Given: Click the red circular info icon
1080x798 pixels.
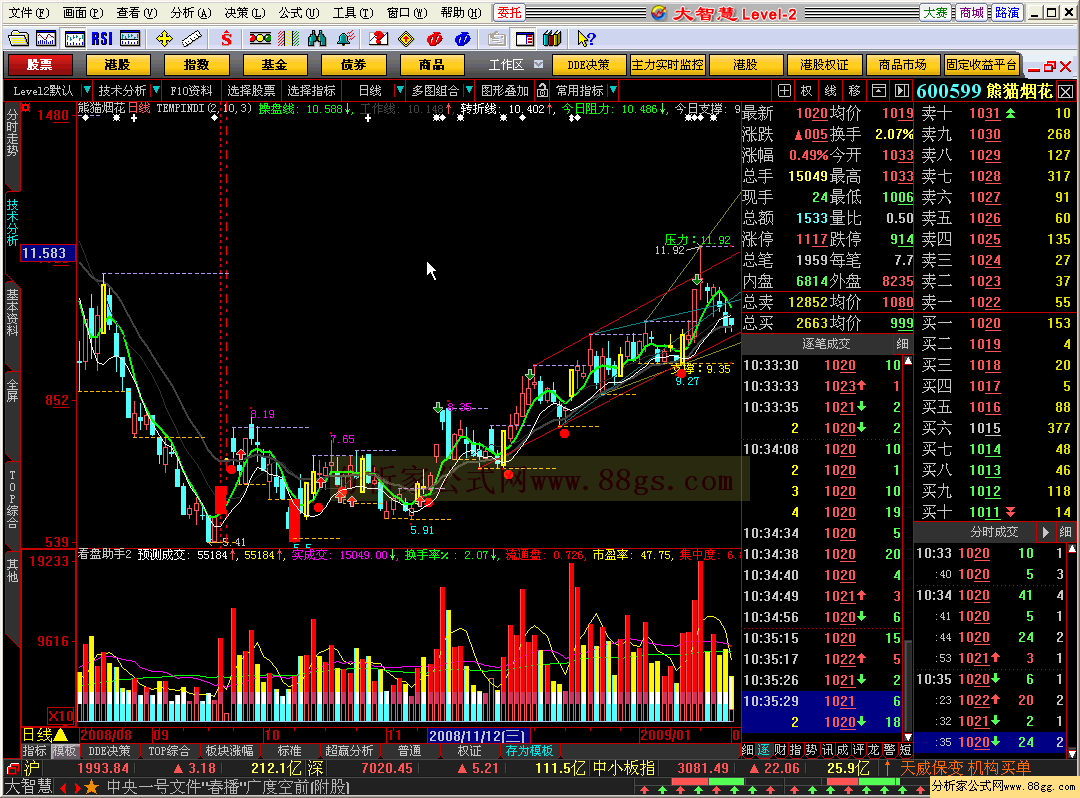Looking at the screenshot, I should tap(435, 39).
